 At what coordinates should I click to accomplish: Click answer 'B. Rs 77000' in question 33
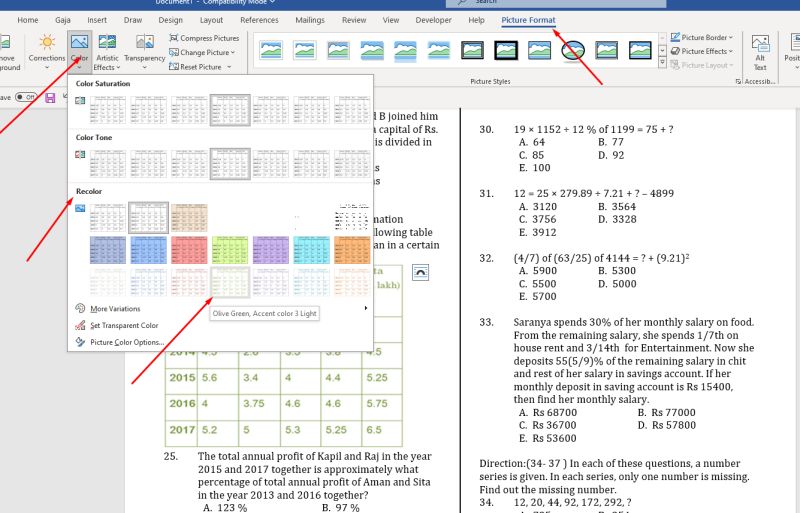666,412
